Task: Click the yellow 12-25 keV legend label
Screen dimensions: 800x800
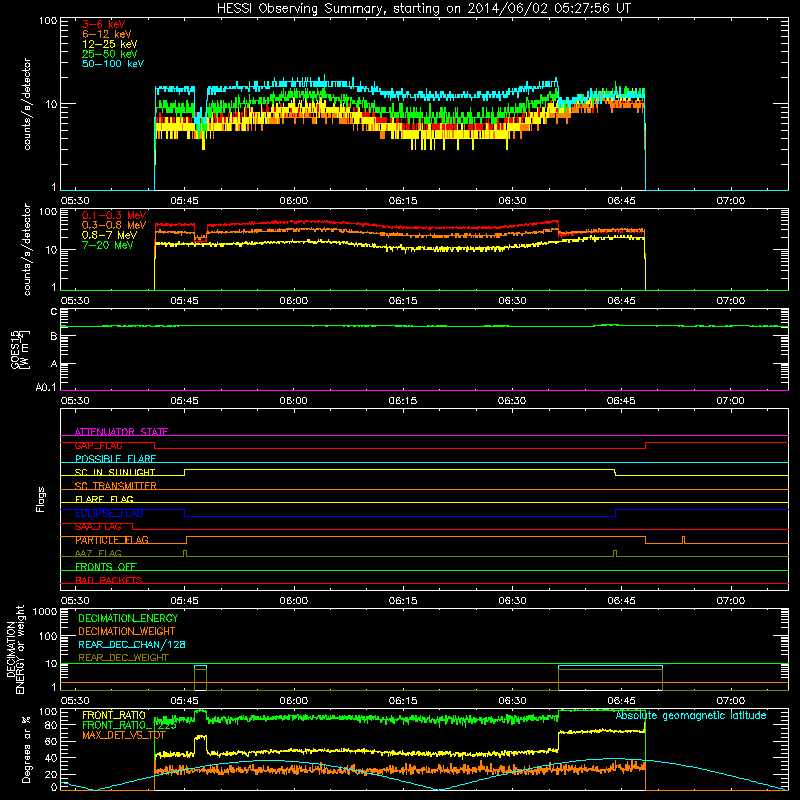Action: pyautogui.click(x=109, y=44)
